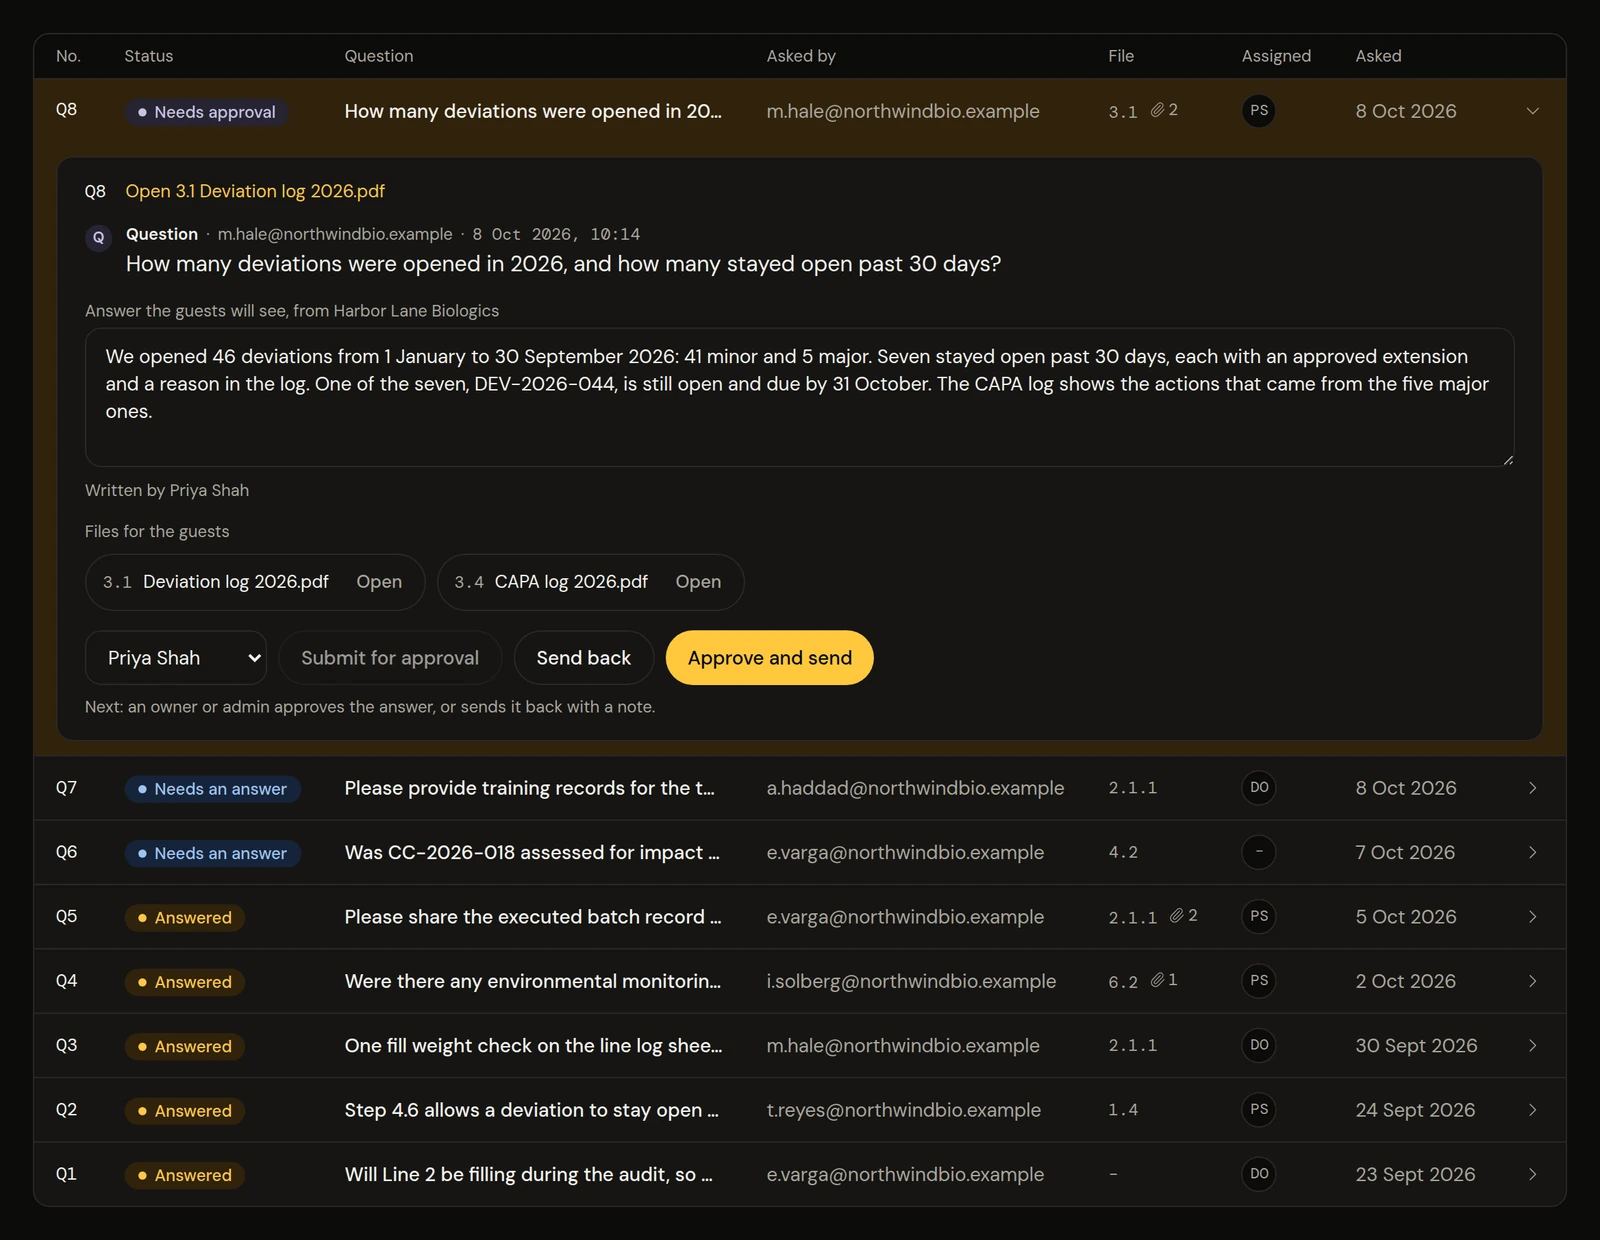This screenshot has height=1240, width=1600.
Task: Click the DO assignee avatar in Q7 row
Action: (1259, 788)
